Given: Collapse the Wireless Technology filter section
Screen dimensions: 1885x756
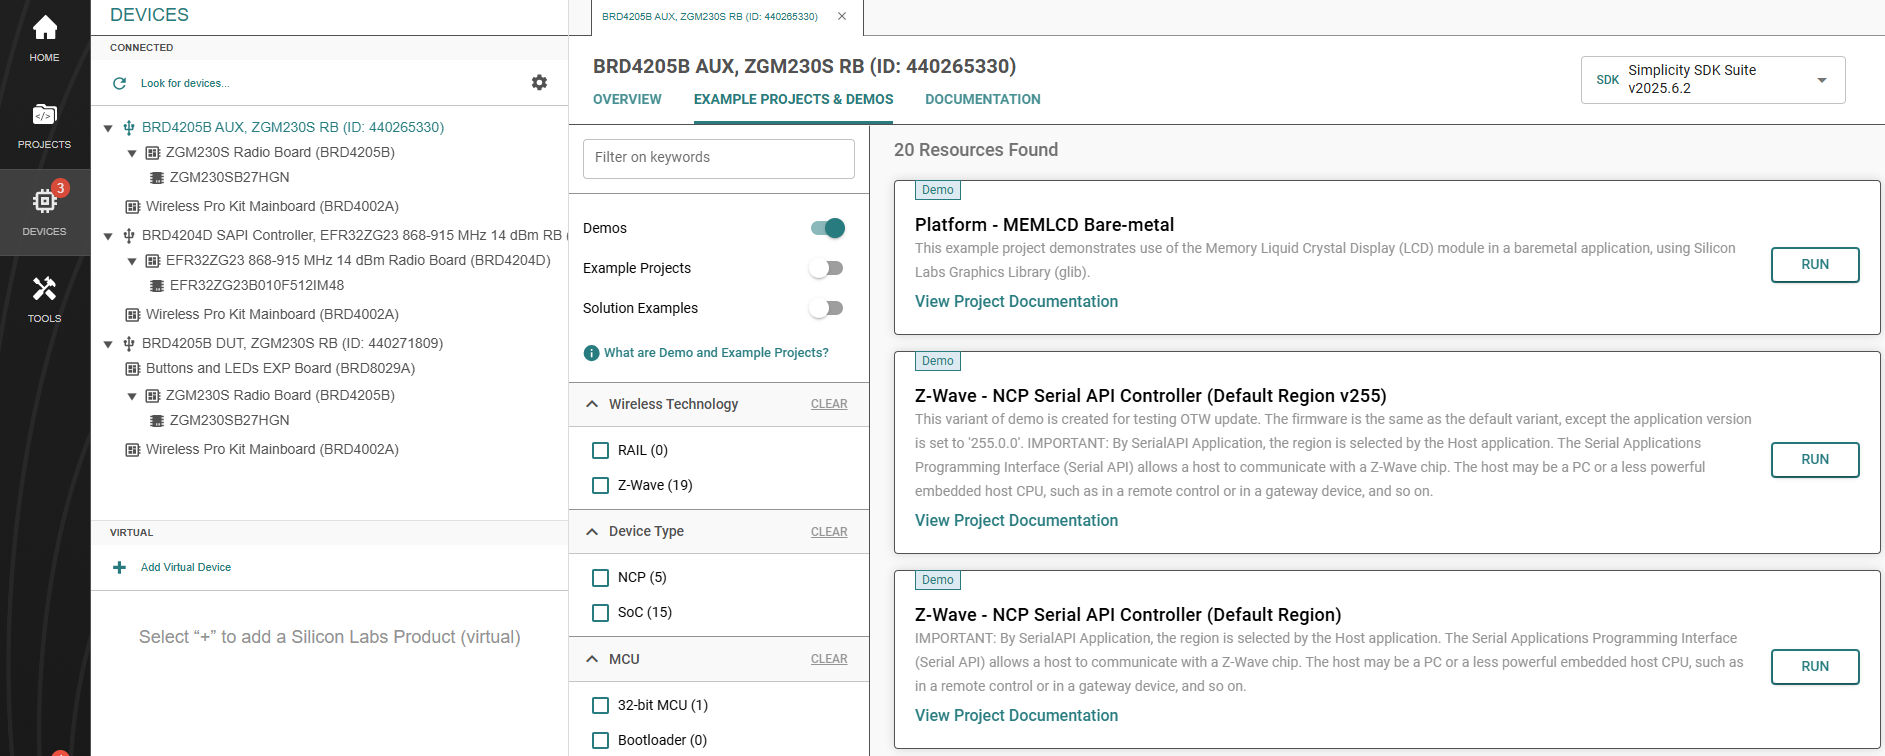Looking at the screenshot, I should point(592,404).
